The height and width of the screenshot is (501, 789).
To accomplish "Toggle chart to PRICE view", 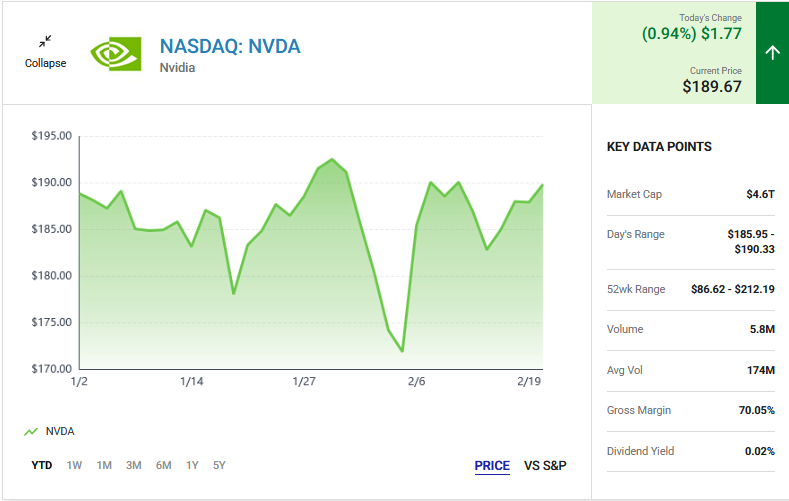I will [492, 466].
